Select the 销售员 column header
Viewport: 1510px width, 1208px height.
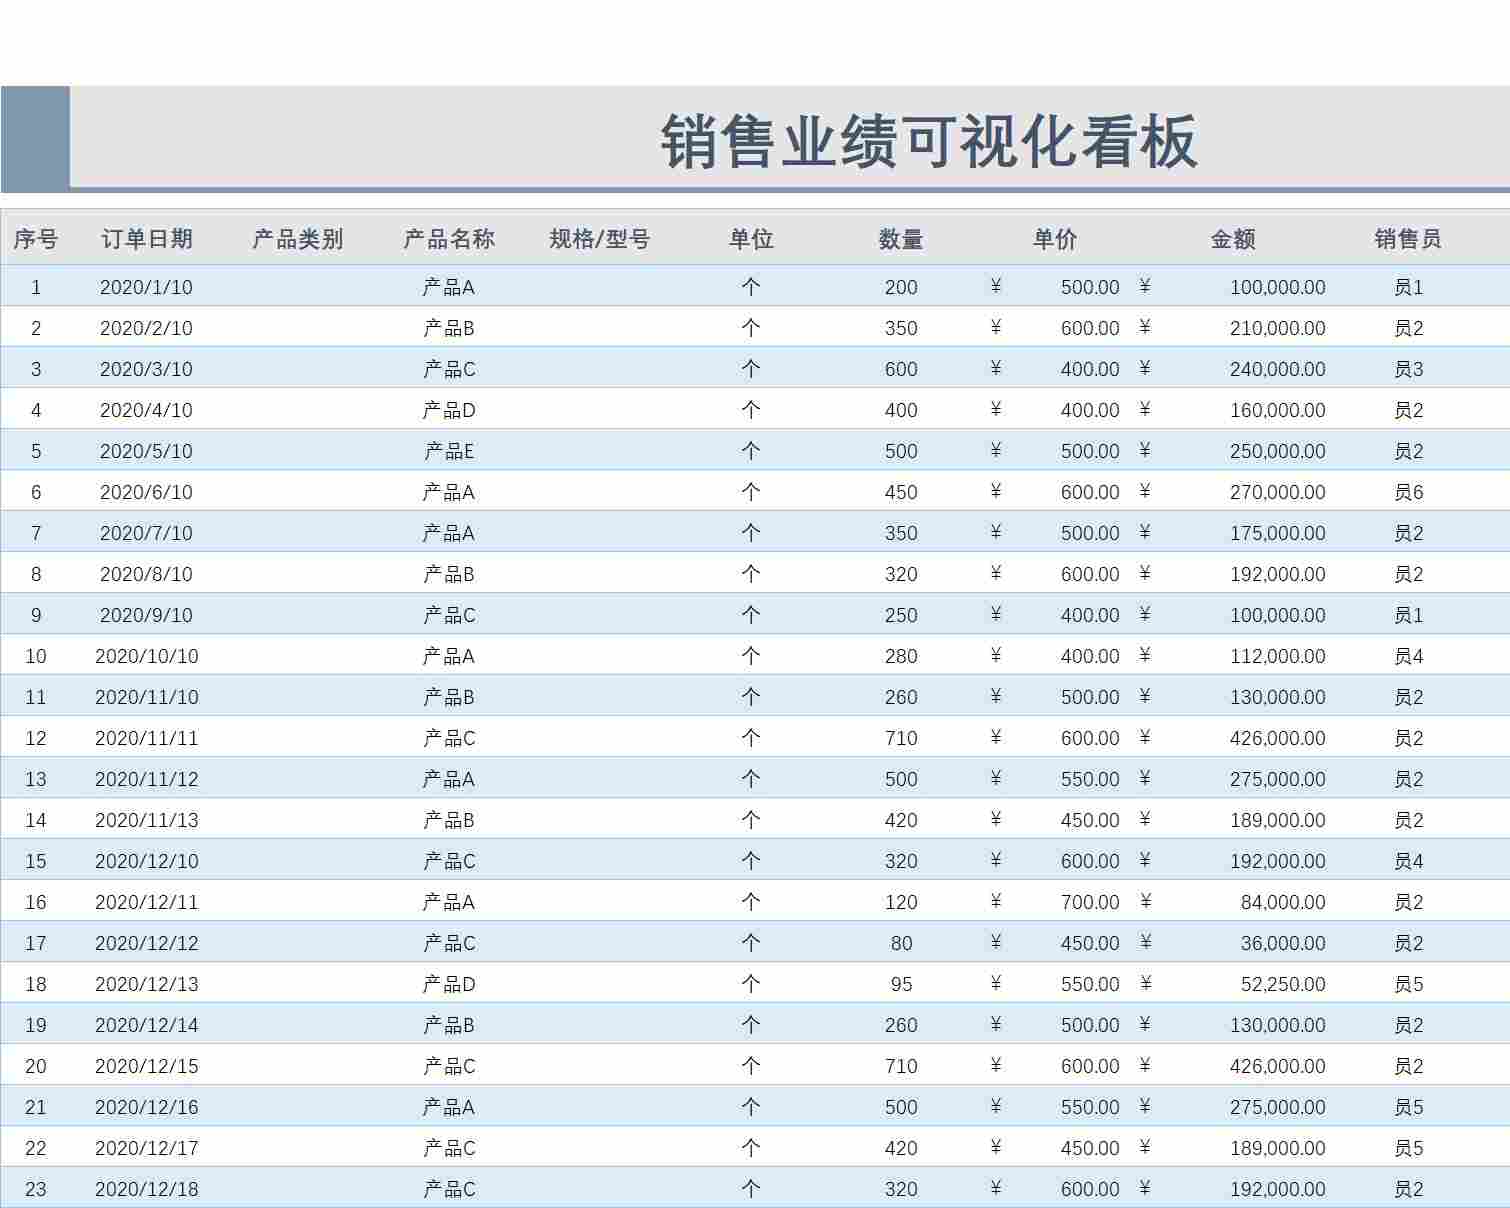[x=1408, y=239]
